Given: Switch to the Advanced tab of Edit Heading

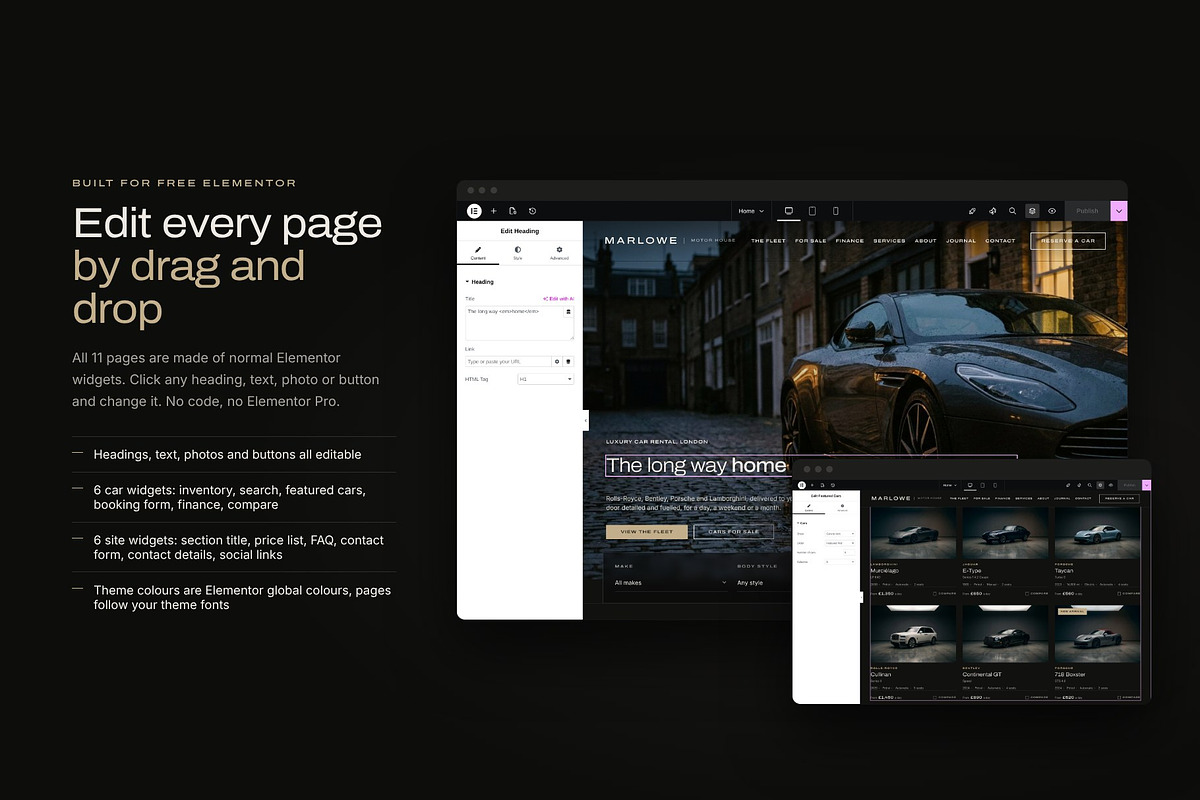Looking at the screenshot, I should pyautogui.click(x=559, y=253).
